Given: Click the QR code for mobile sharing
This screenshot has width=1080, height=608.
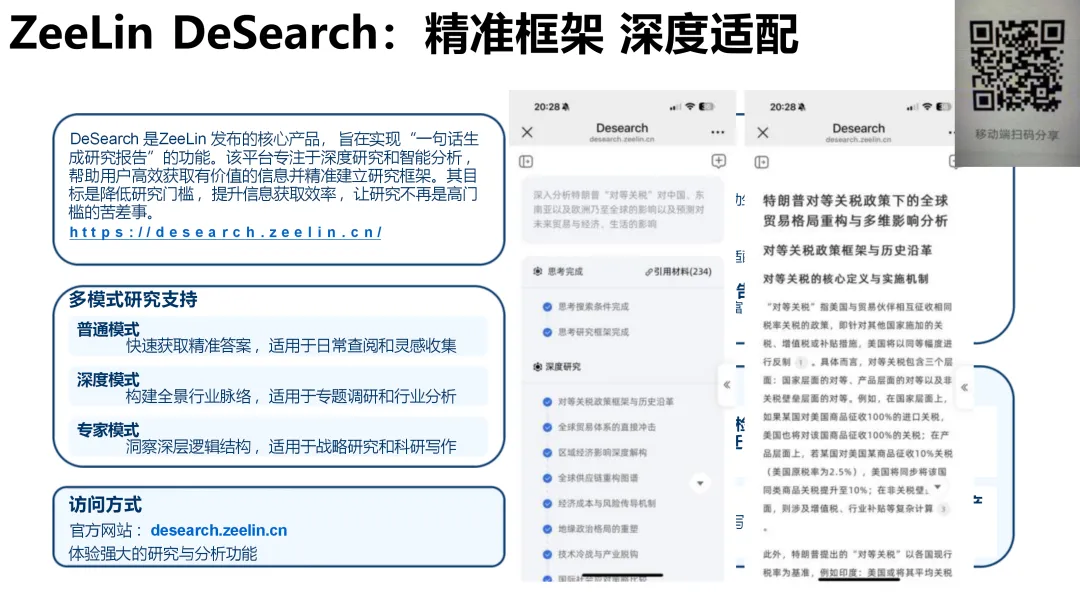Looking at the screenshot, I should (1017, 65).
